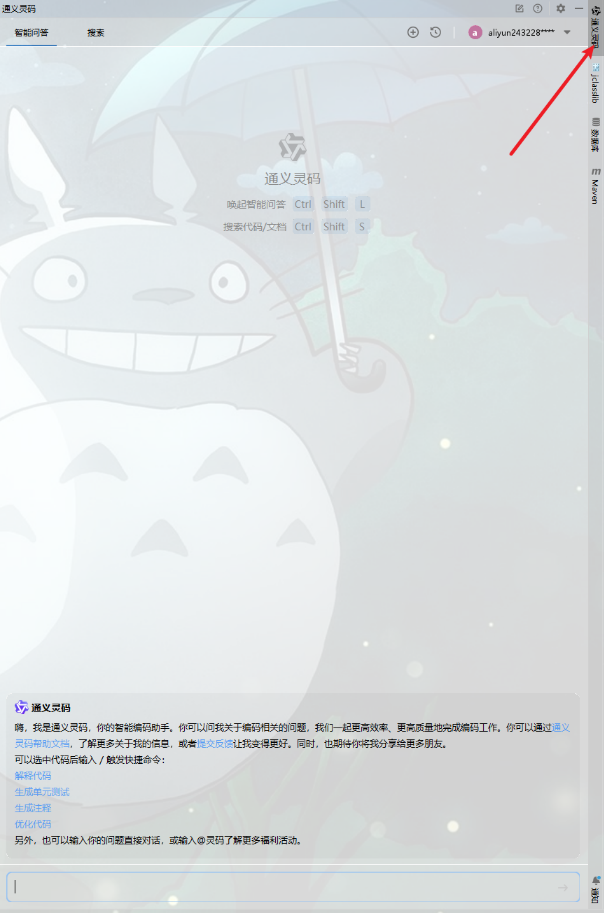Click the 通义灵码 sender name in the message
This screenshot has width=604, height=913.
51,707
